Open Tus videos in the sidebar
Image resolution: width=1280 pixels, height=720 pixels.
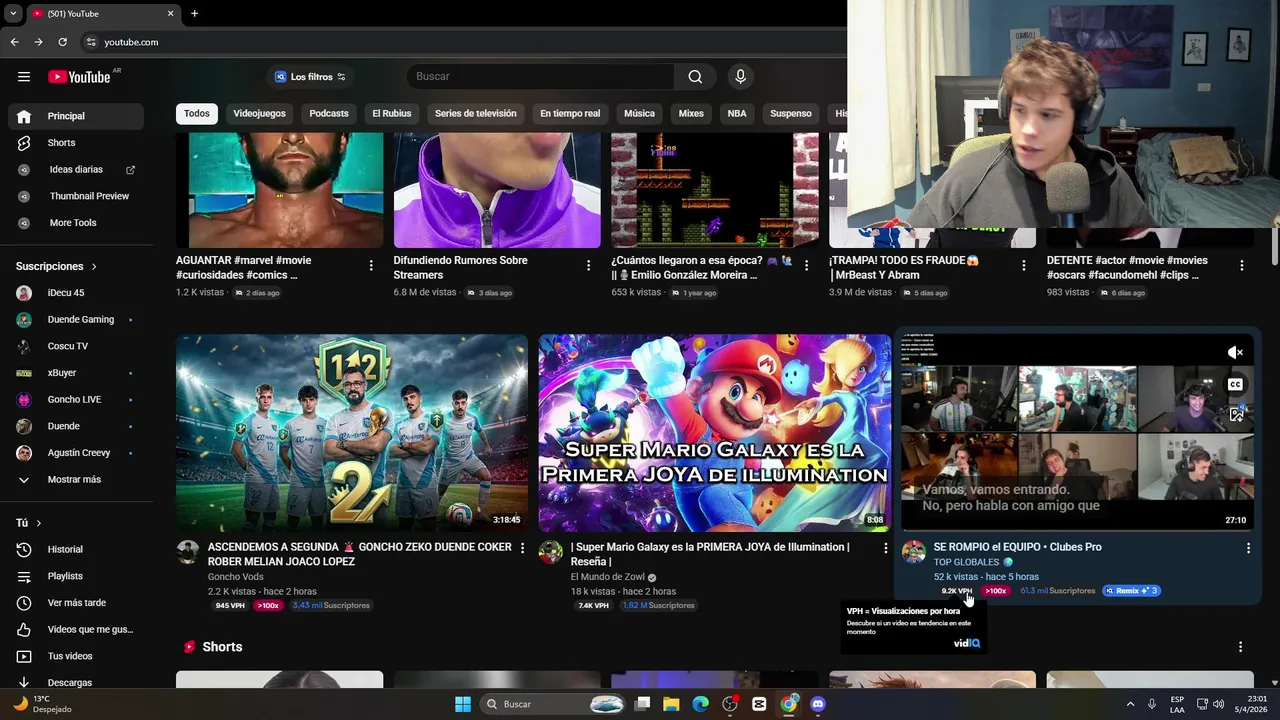pos(76,656)
